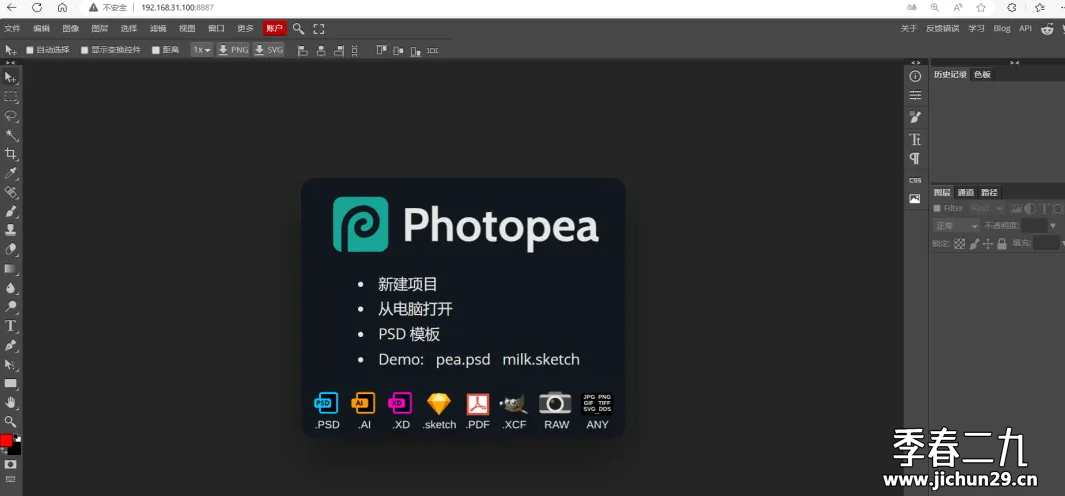Switch to the 通道 tab
This screenshot has height=496, width=1065.
coord(966,193)
